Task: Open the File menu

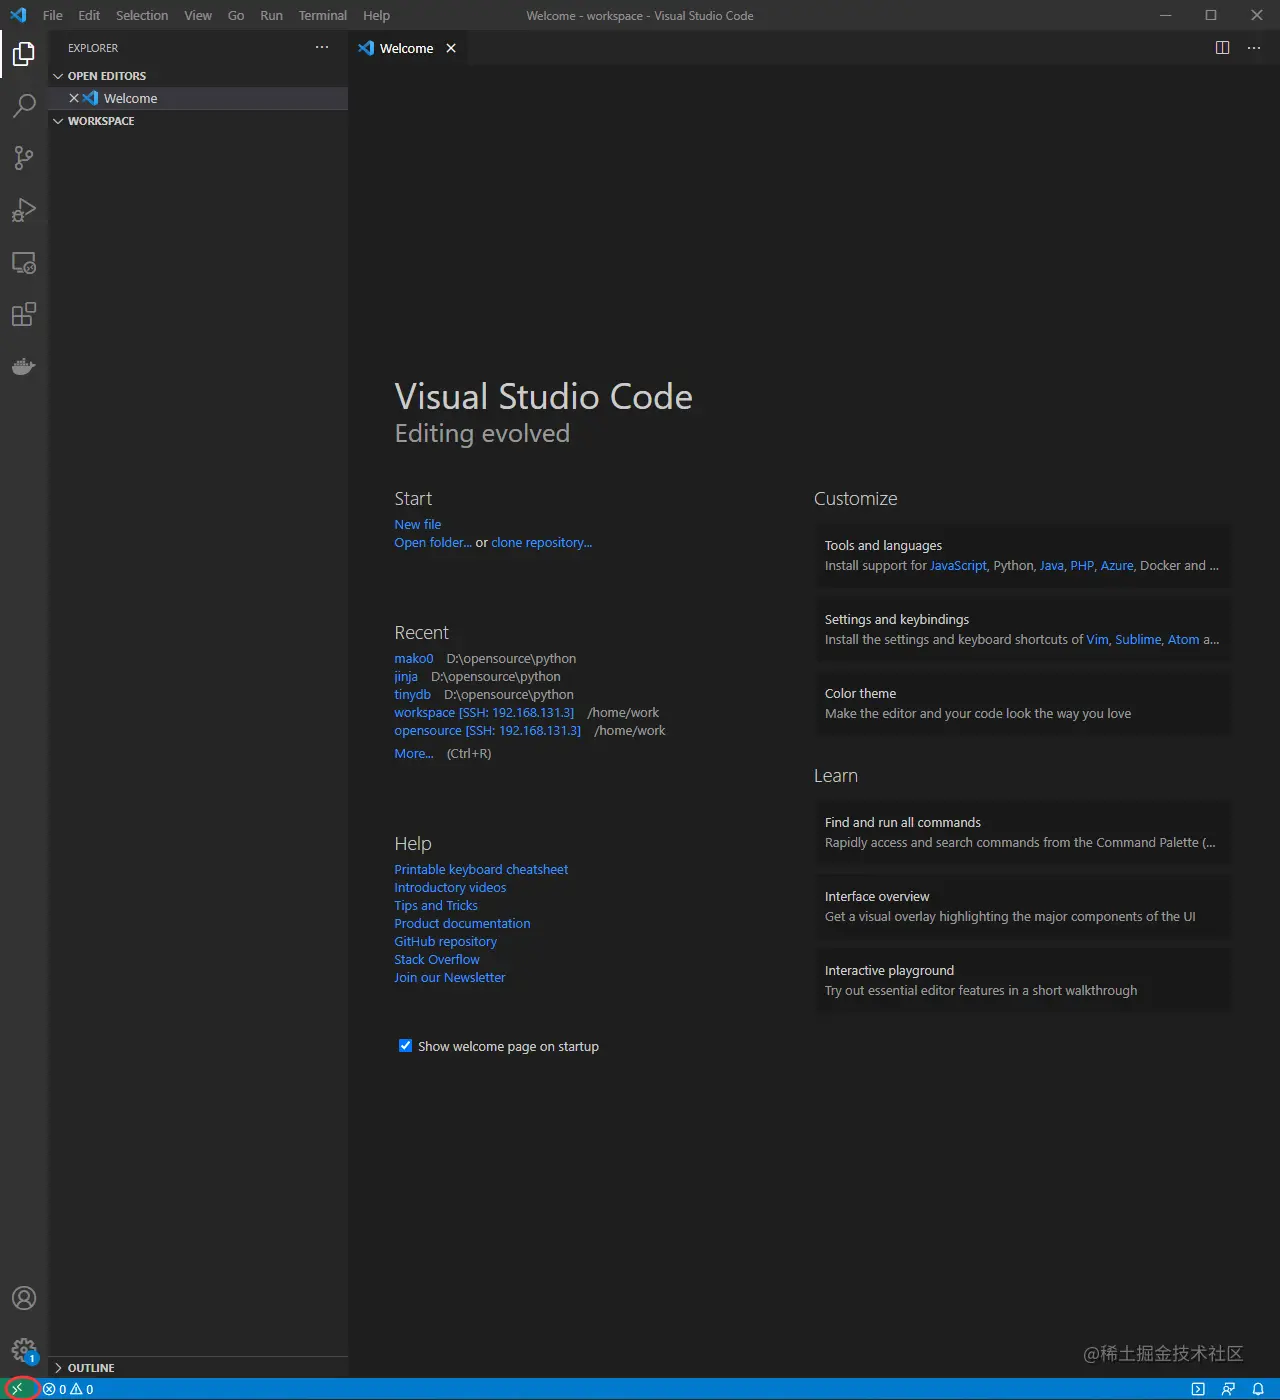Action: (x=53, y=15)
